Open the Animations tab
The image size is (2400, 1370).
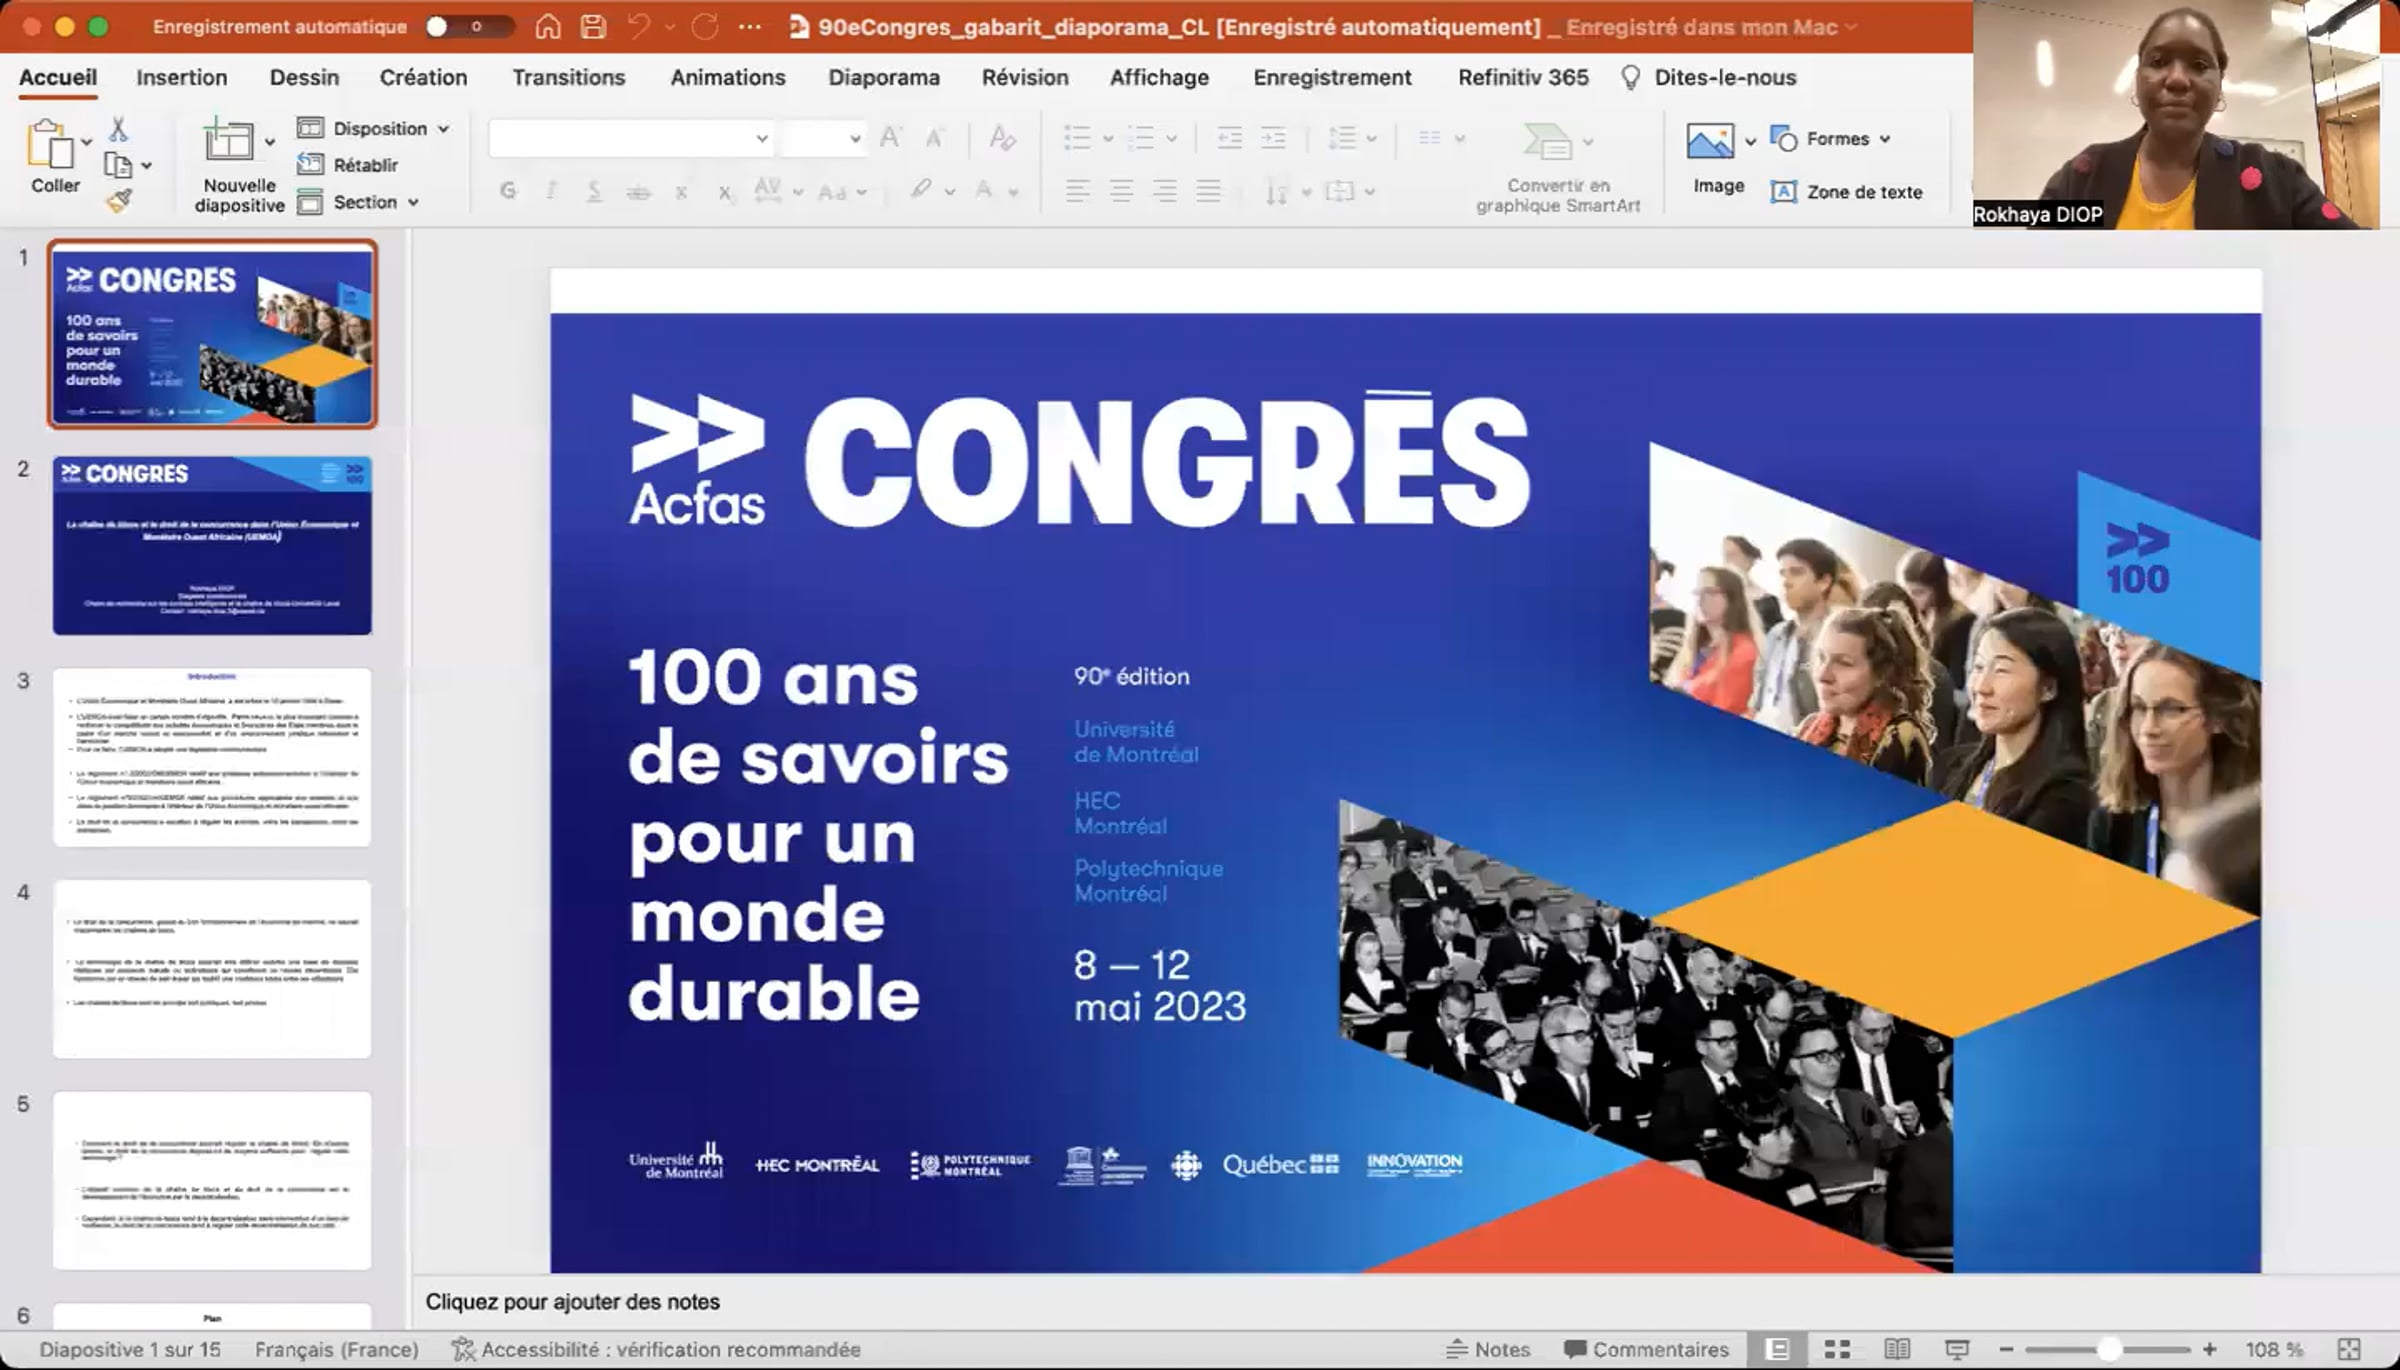point(728,78)
